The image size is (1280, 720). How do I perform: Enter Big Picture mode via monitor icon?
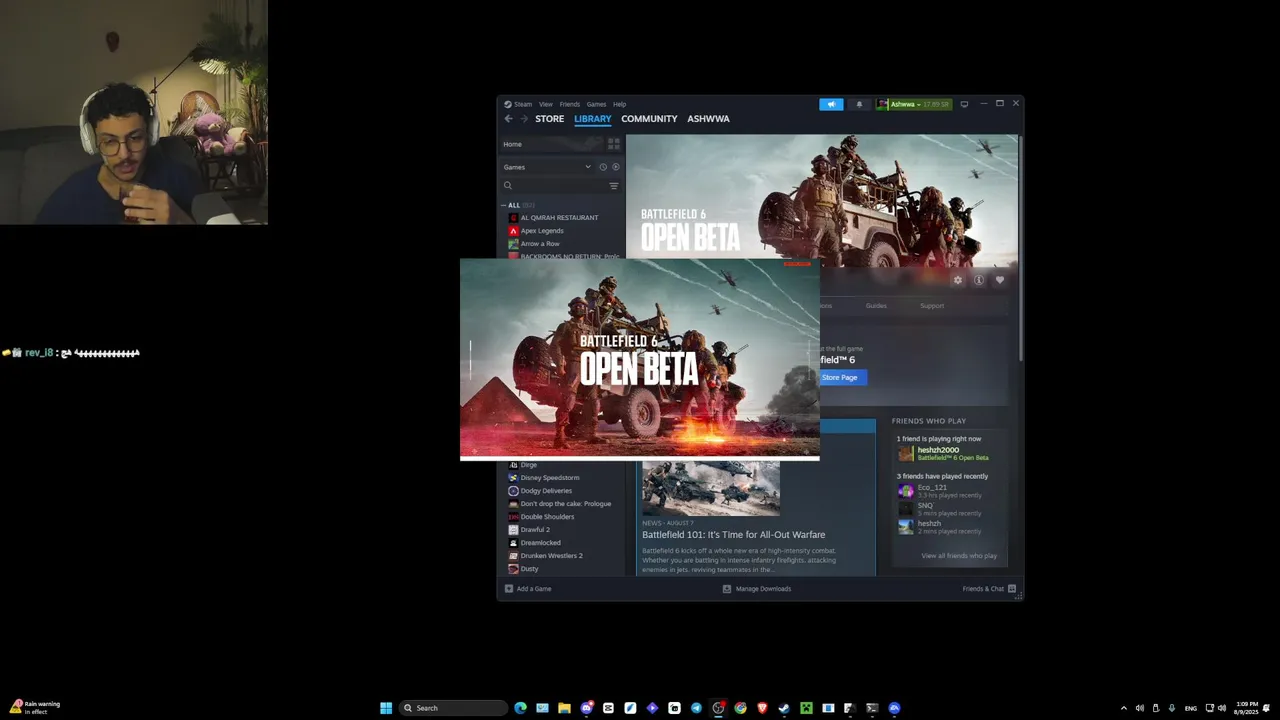pos(964,104)
